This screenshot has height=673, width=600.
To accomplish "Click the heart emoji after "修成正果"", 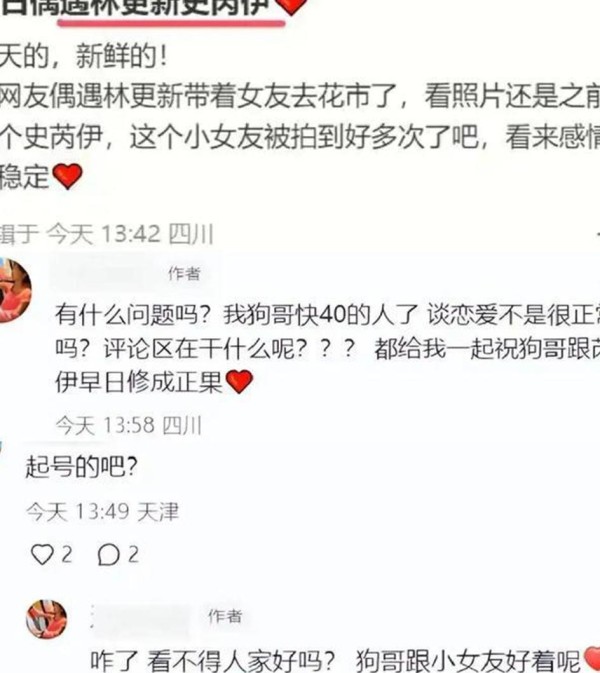I will click(239, 381).
